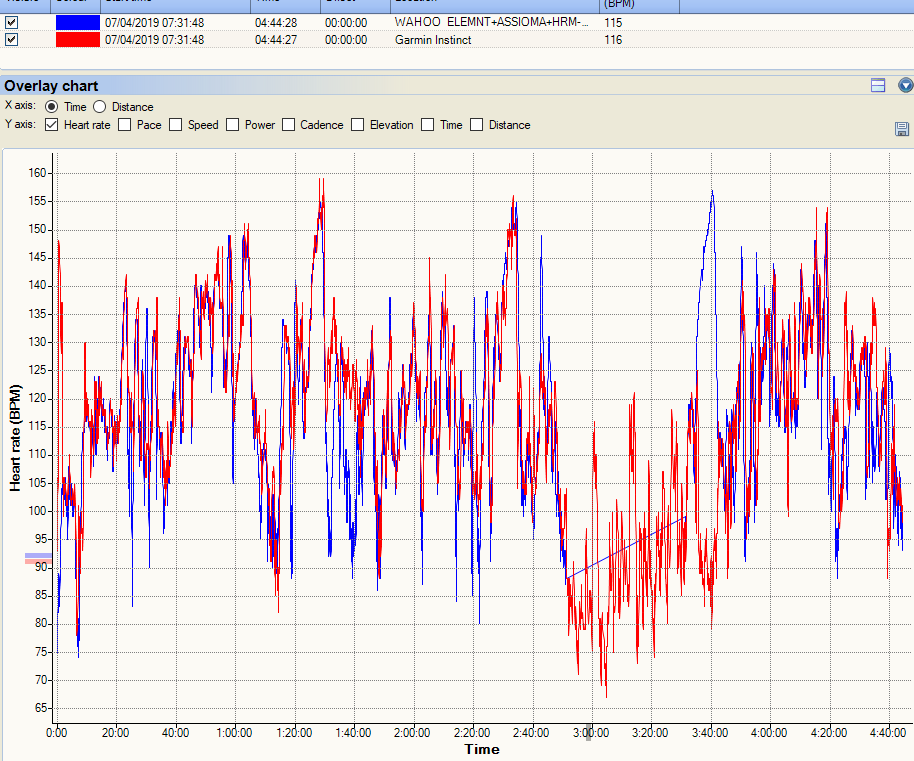
Task: Click the blue color swatch for WAHOO
Action: pos(77,22)
